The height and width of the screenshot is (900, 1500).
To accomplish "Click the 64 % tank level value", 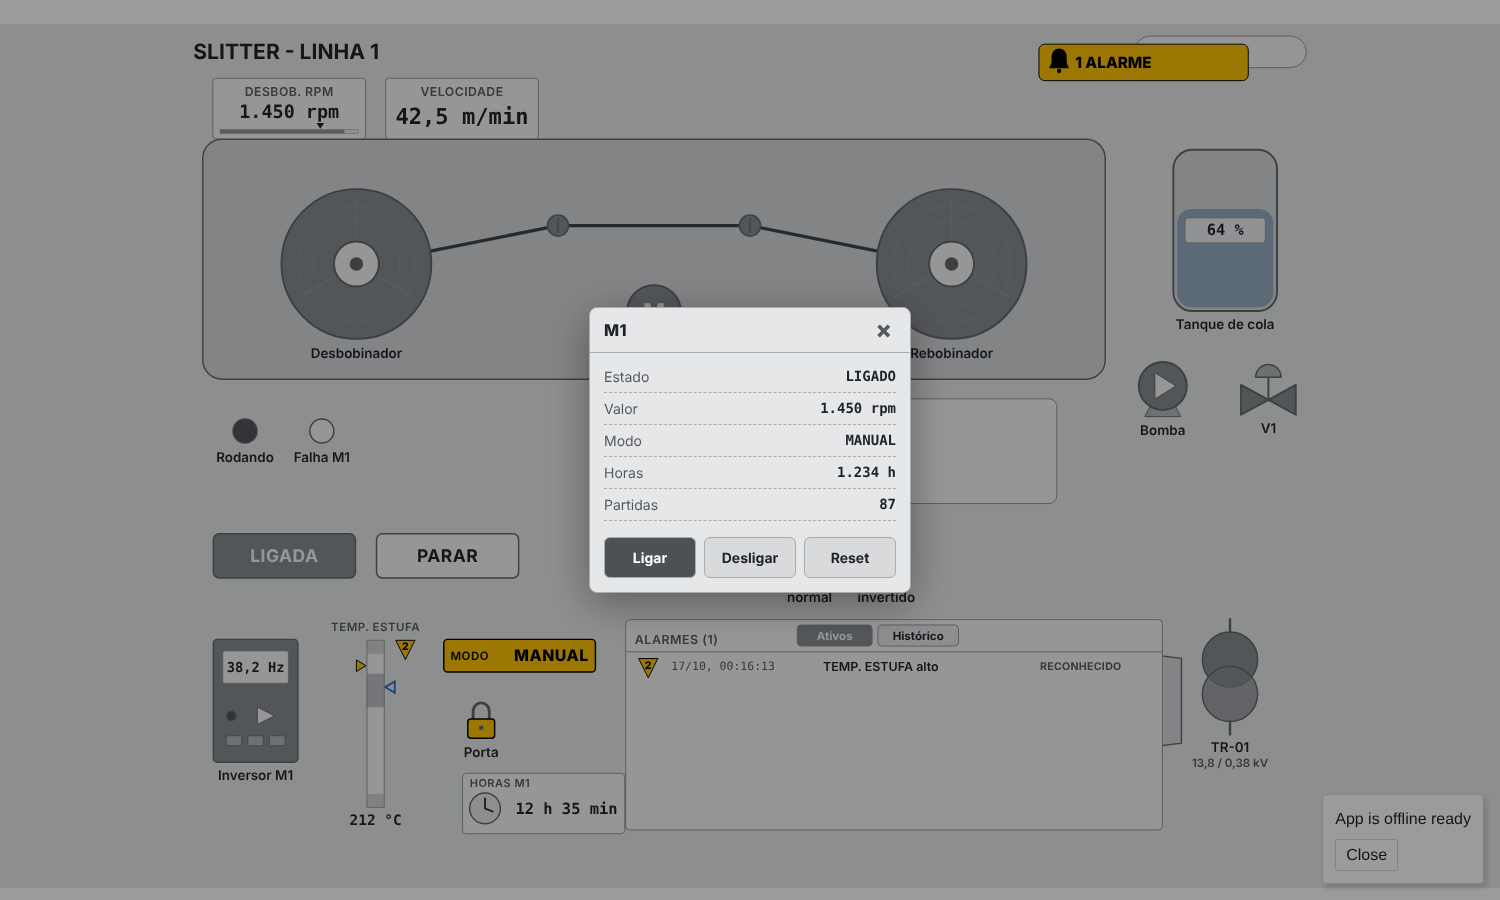I will point(1225,230).
